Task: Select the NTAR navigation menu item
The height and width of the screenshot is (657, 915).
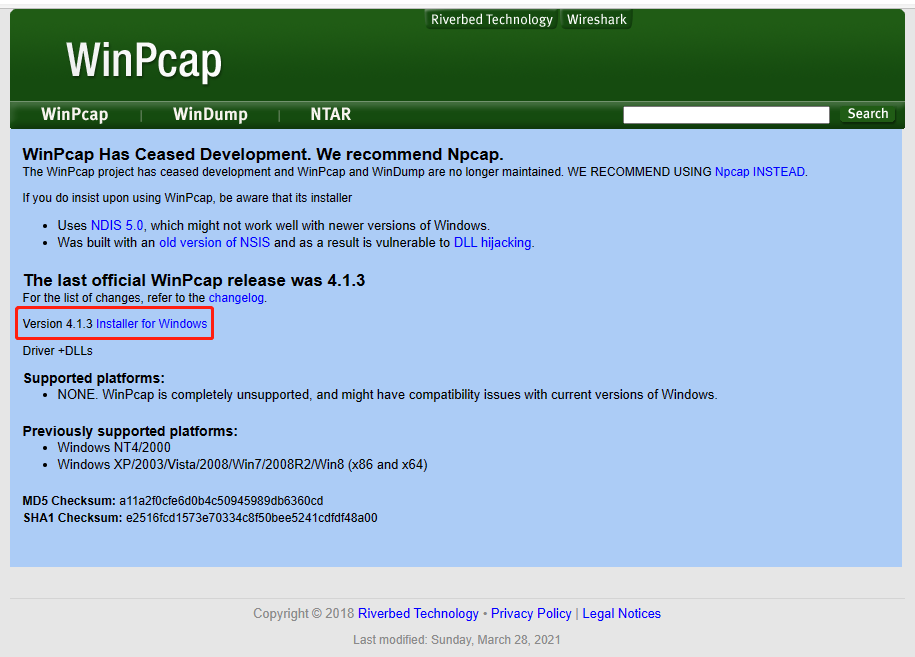Action: coord(330,114)
